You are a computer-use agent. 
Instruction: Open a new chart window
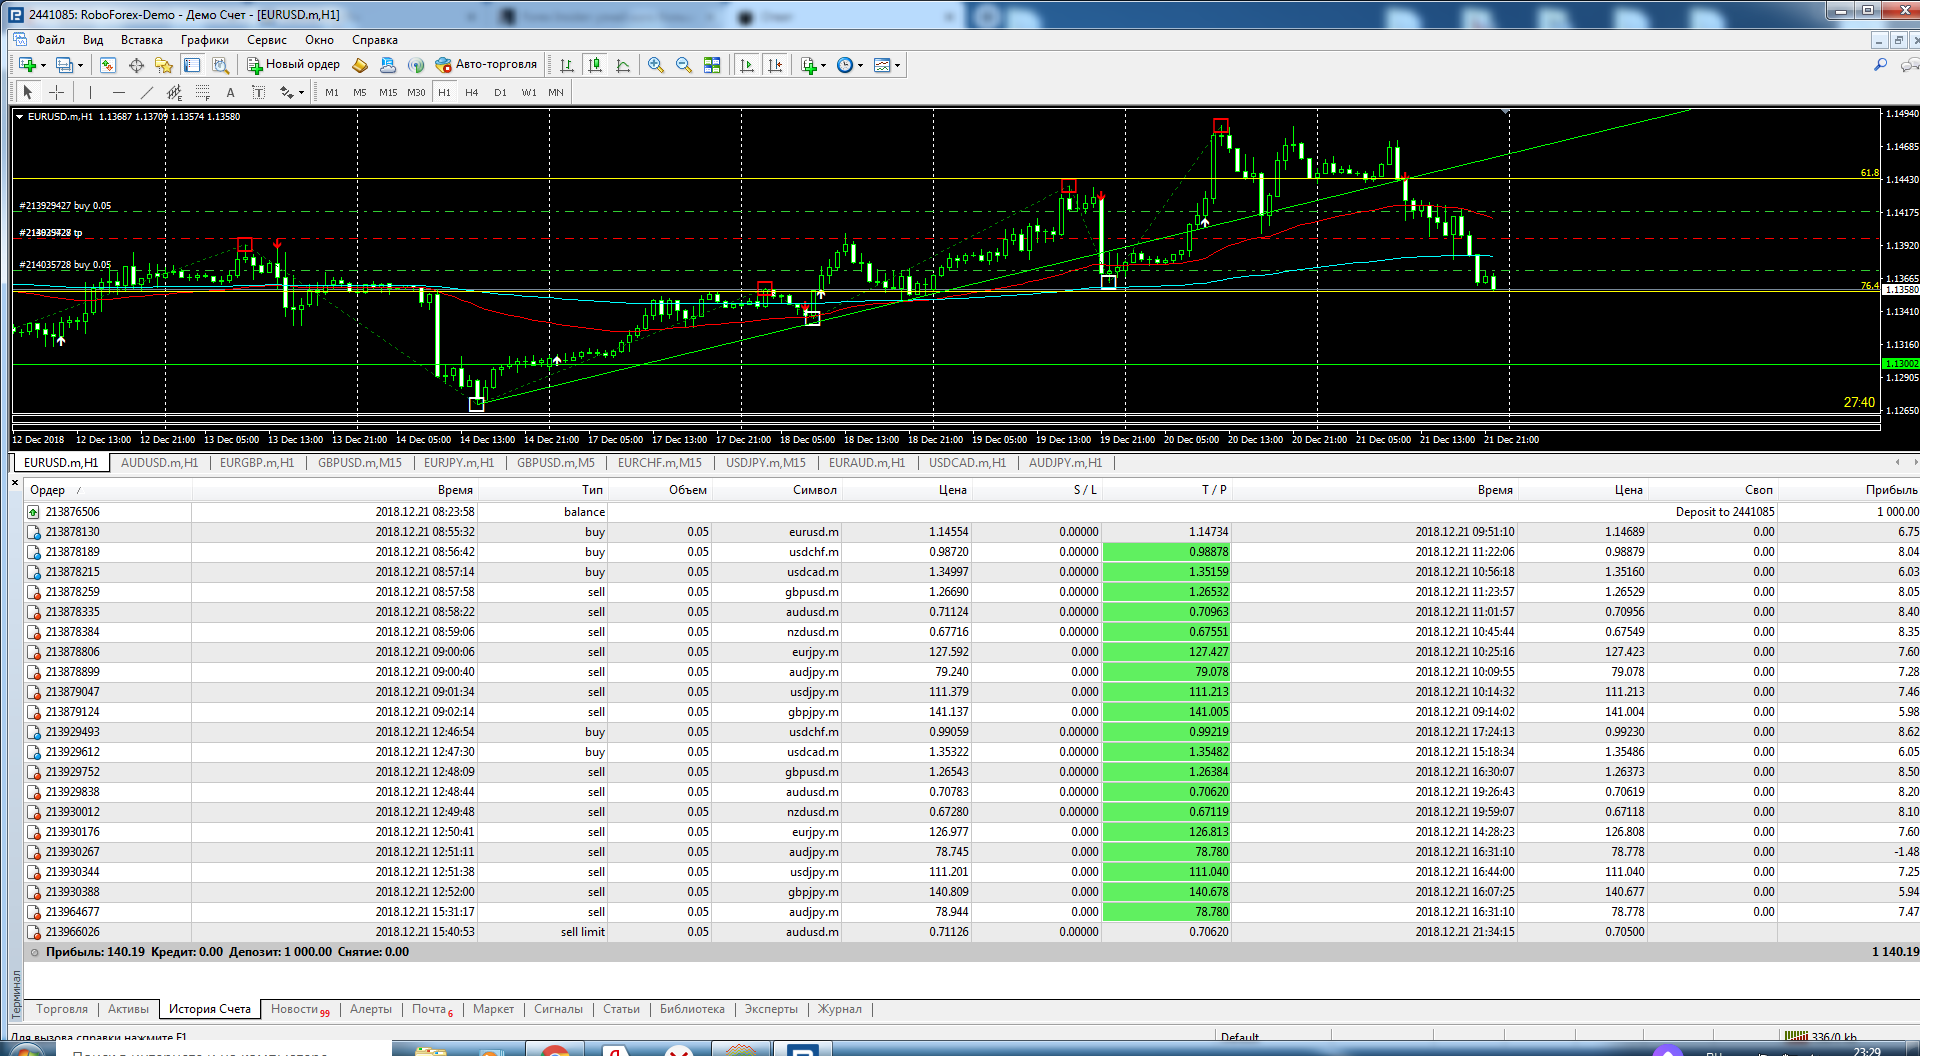(27, 65)
